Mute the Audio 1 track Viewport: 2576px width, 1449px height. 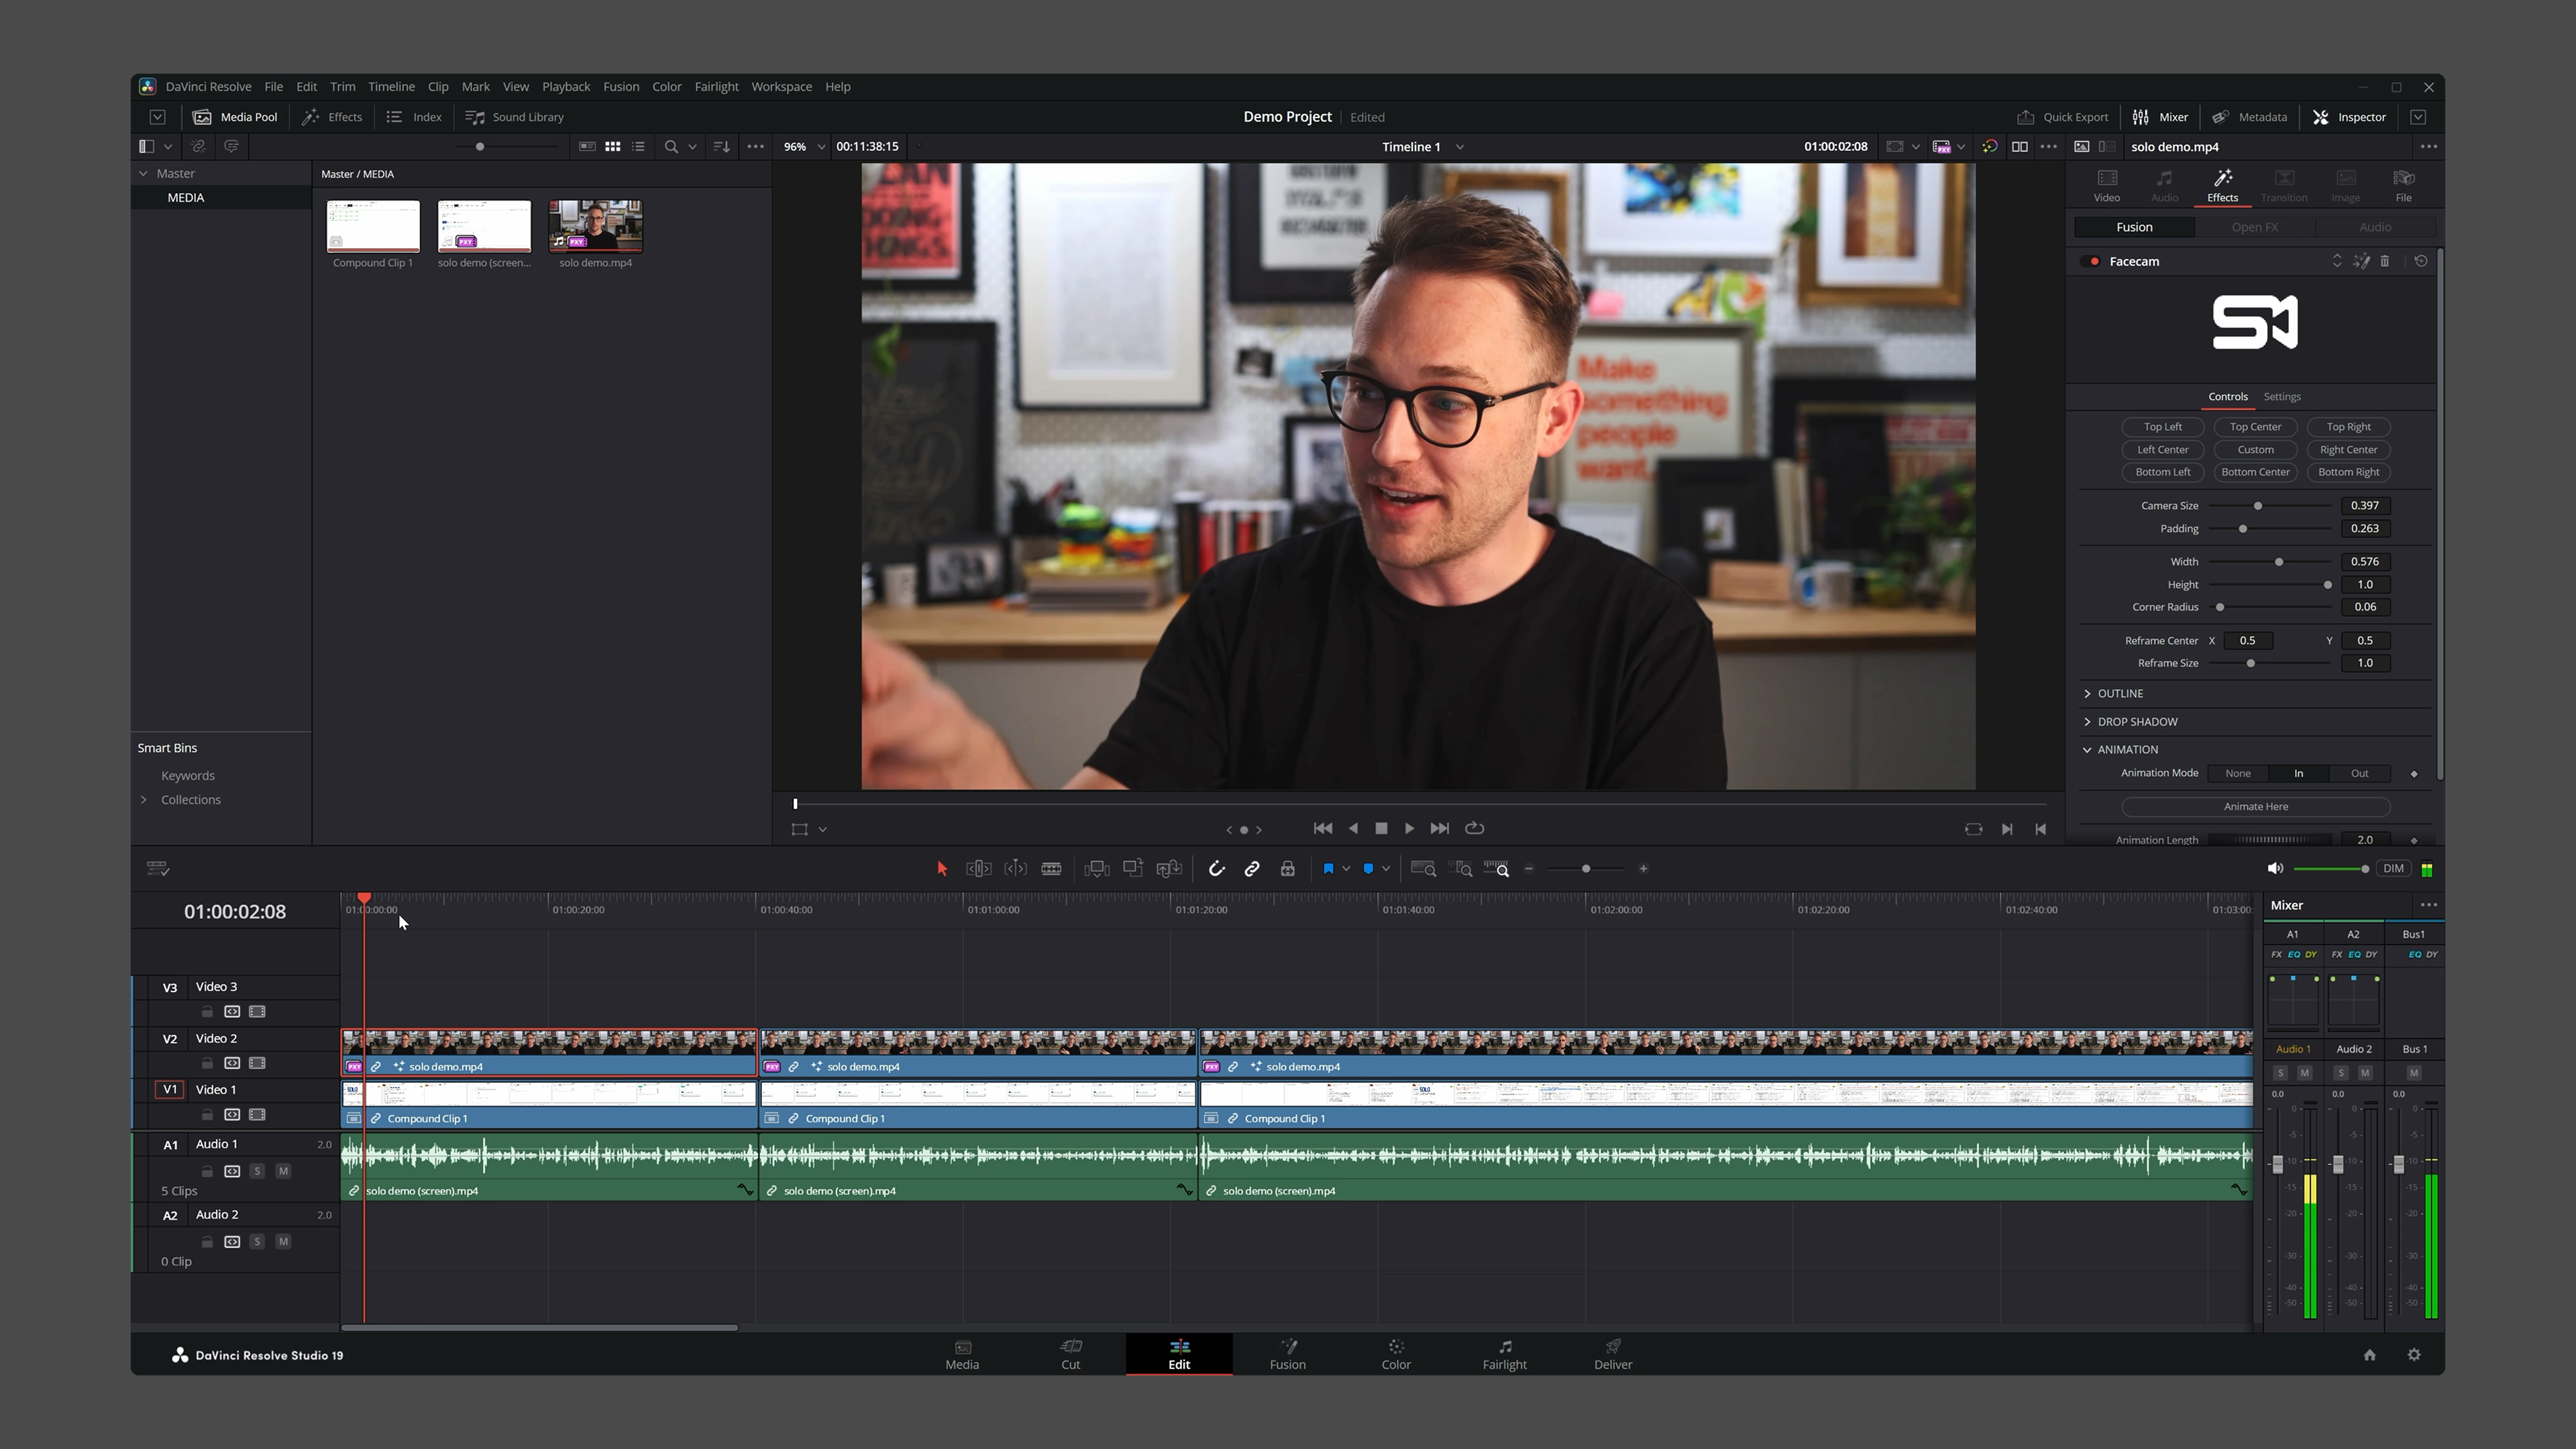[x=284, y=1171]
